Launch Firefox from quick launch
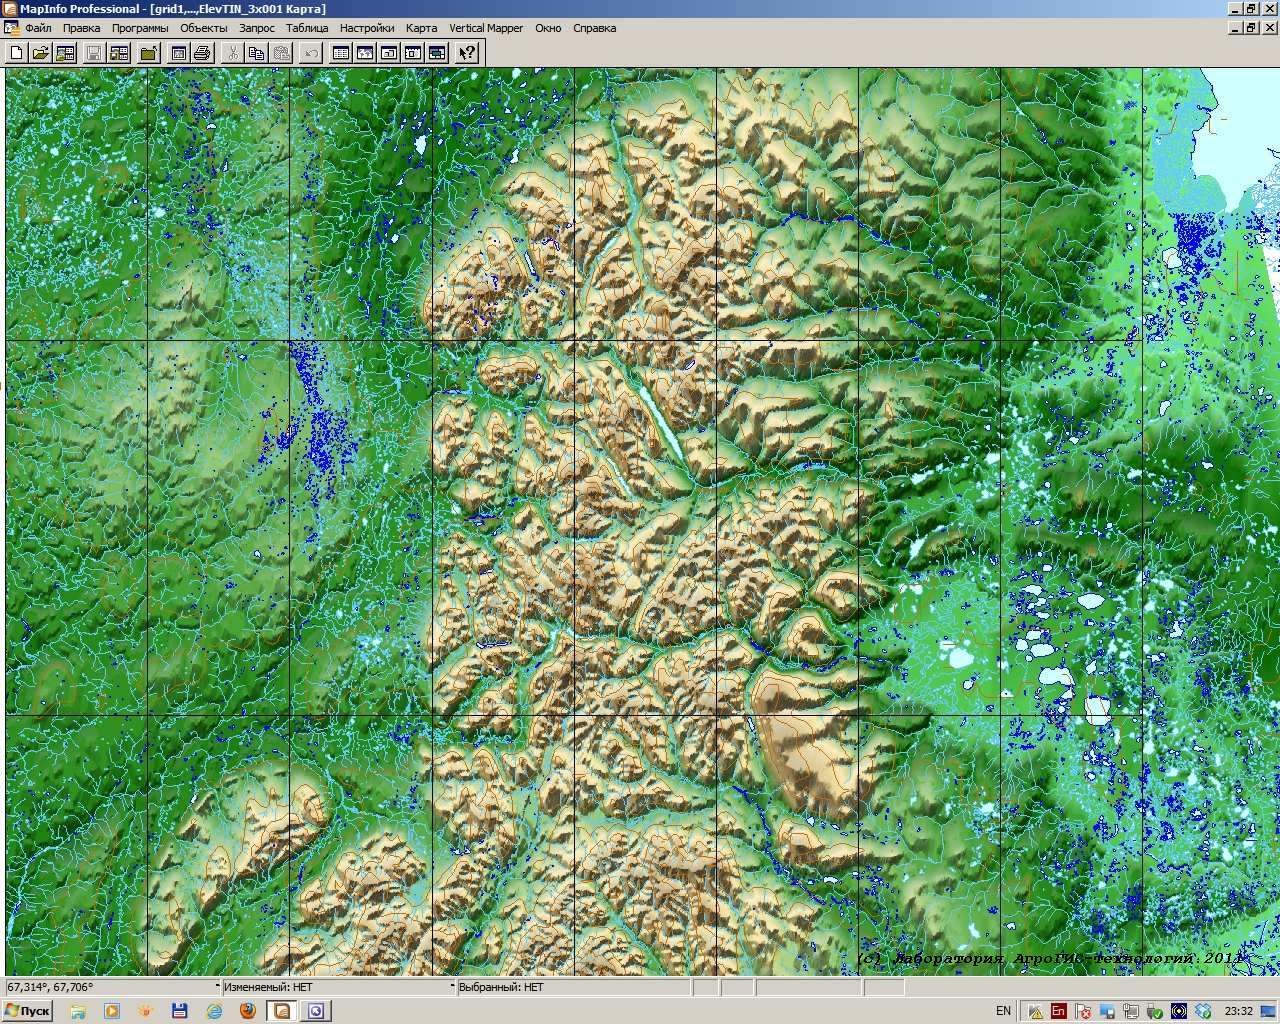1280x1024 pixels. (247, 1011)
